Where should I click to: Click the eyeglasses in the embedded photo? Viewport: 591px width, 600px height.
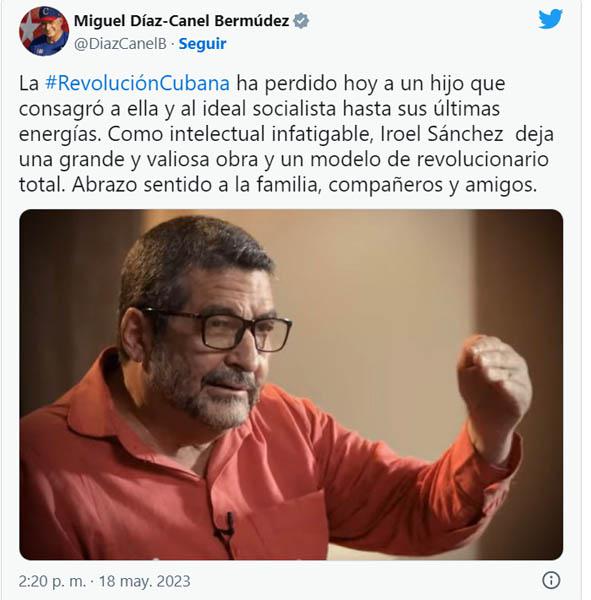218,327
